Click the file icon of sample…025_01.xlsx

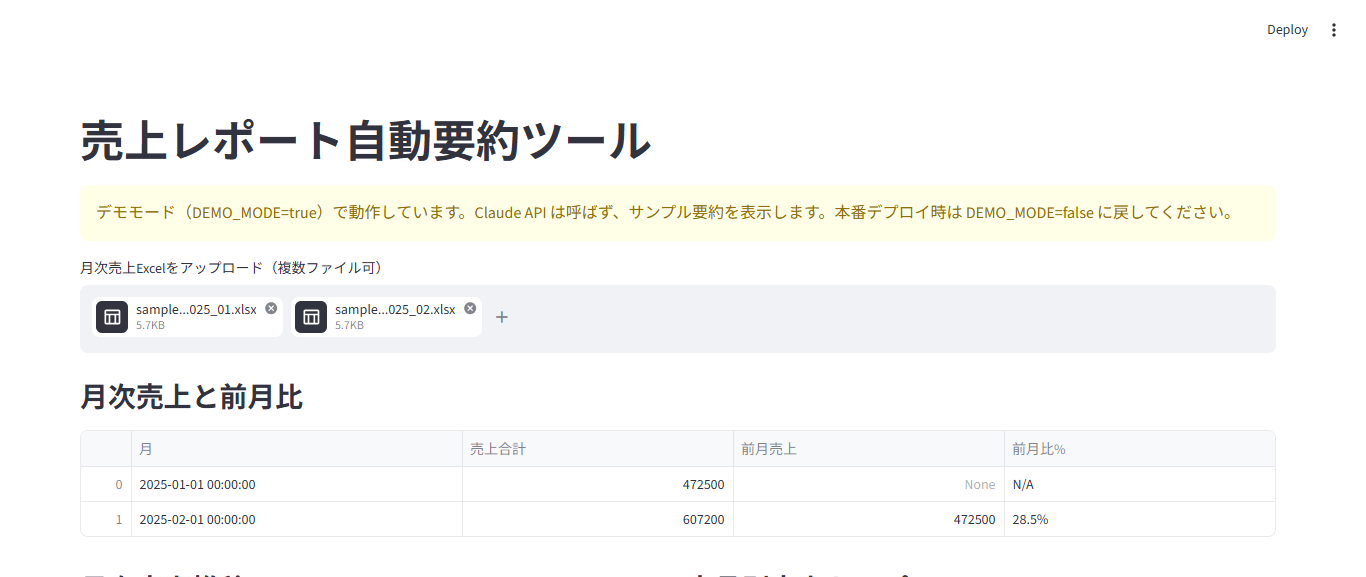[112, 317]
